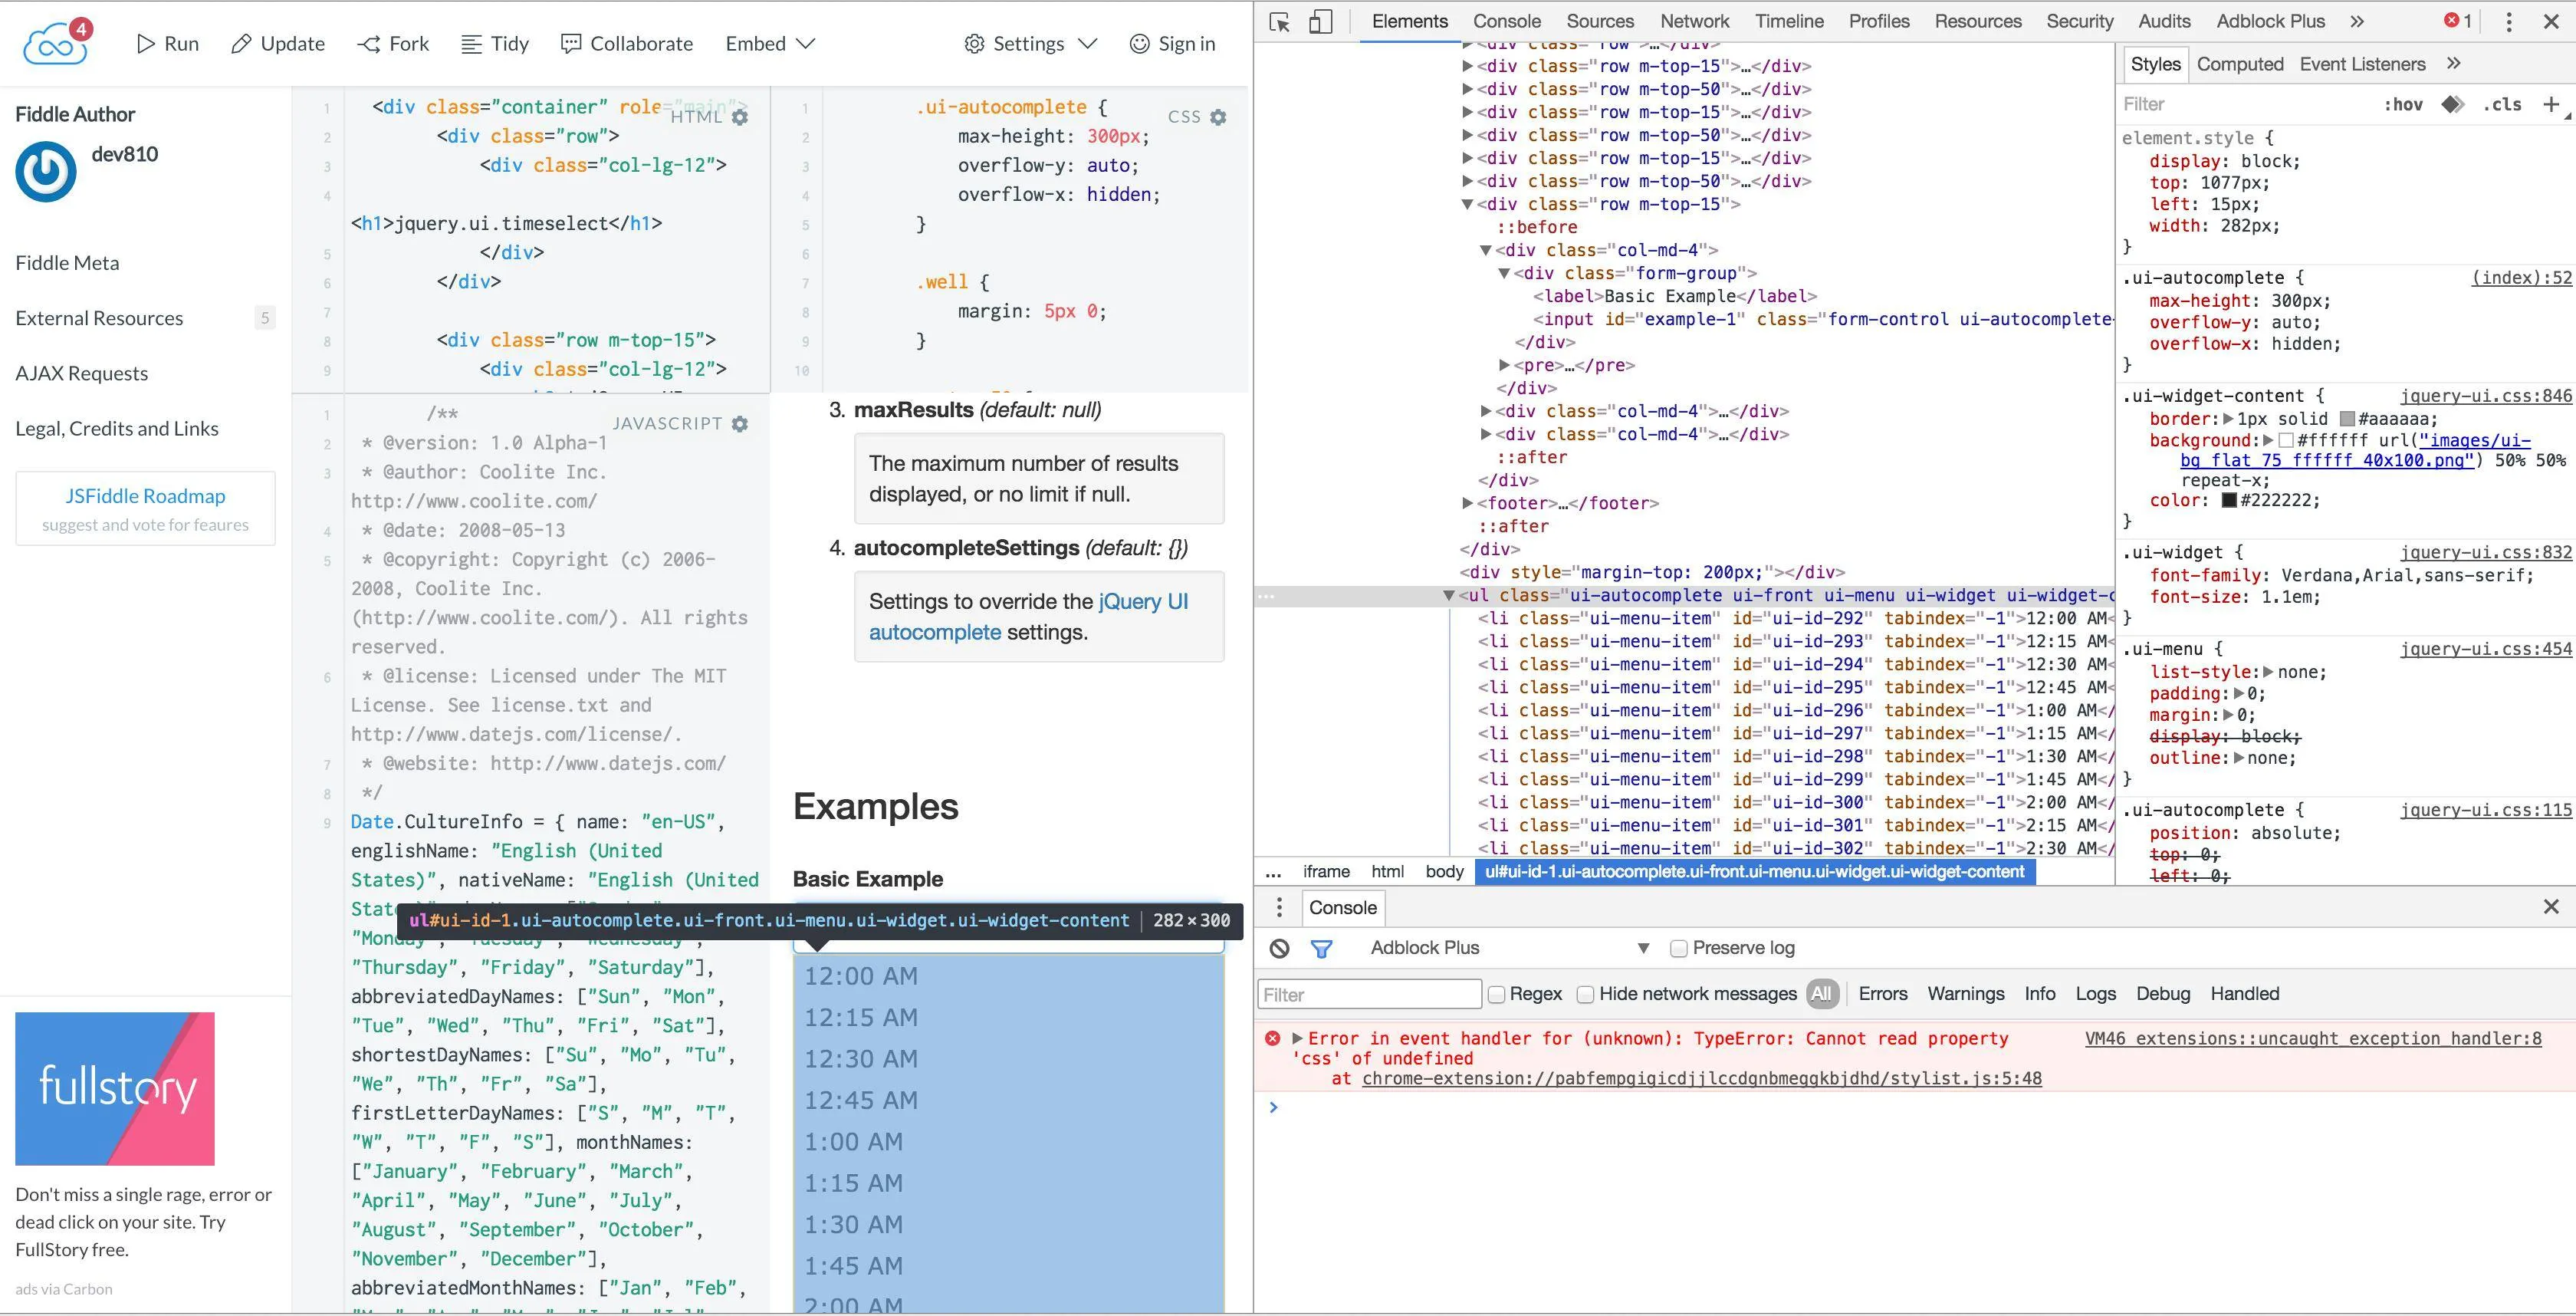Enable the Preserve log checkbox
The height and width of the screenshot is (1316, 2576).
1679,948
